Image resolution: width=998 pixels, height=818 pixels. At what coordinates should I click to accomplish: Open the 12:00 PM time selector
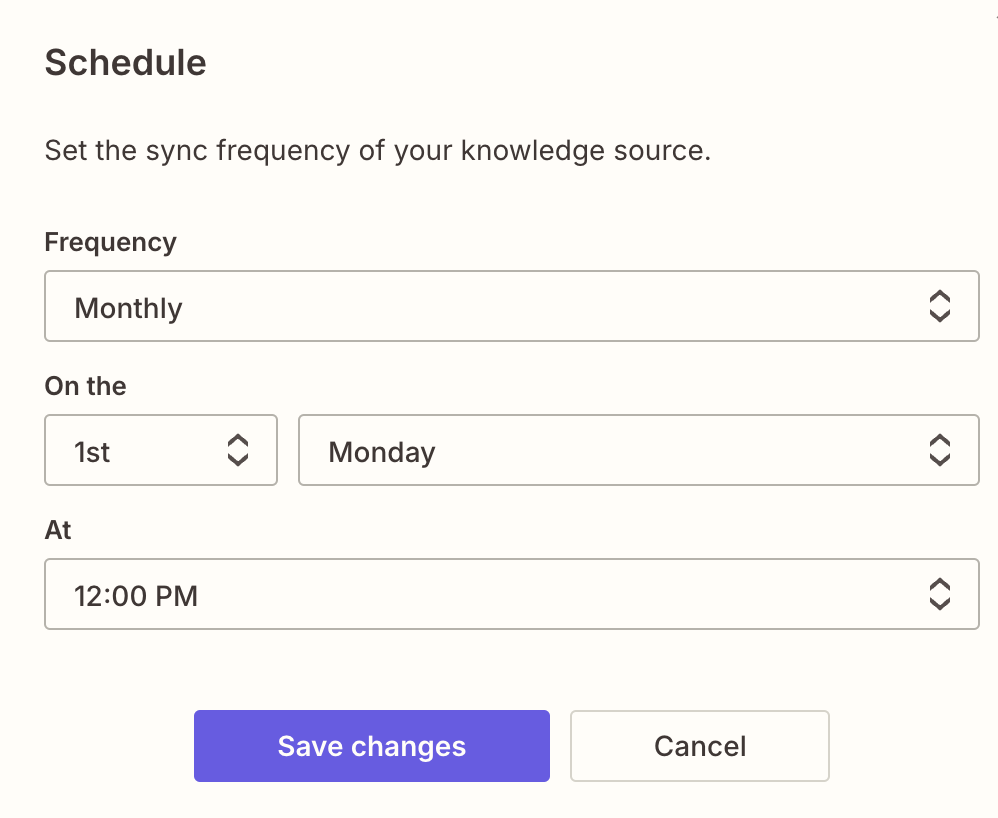tap(511, 595)
